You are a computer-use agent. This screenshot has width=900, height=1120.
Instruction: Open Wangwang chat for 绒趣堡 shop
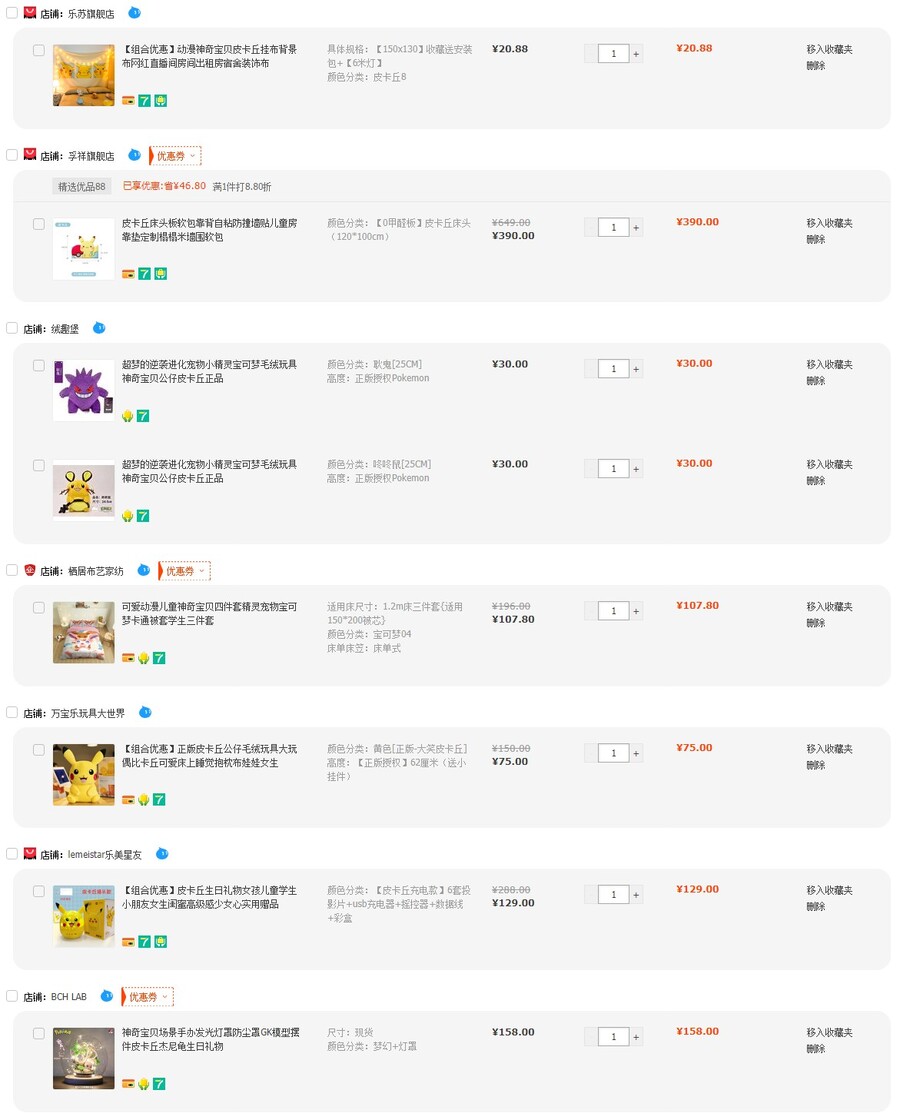coord(99,328)
